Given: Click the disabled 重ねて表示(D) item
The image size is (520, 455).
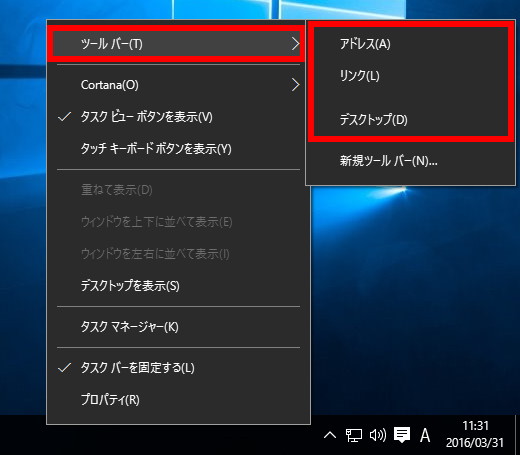Looking at the screenshot, I should [178, 190].
